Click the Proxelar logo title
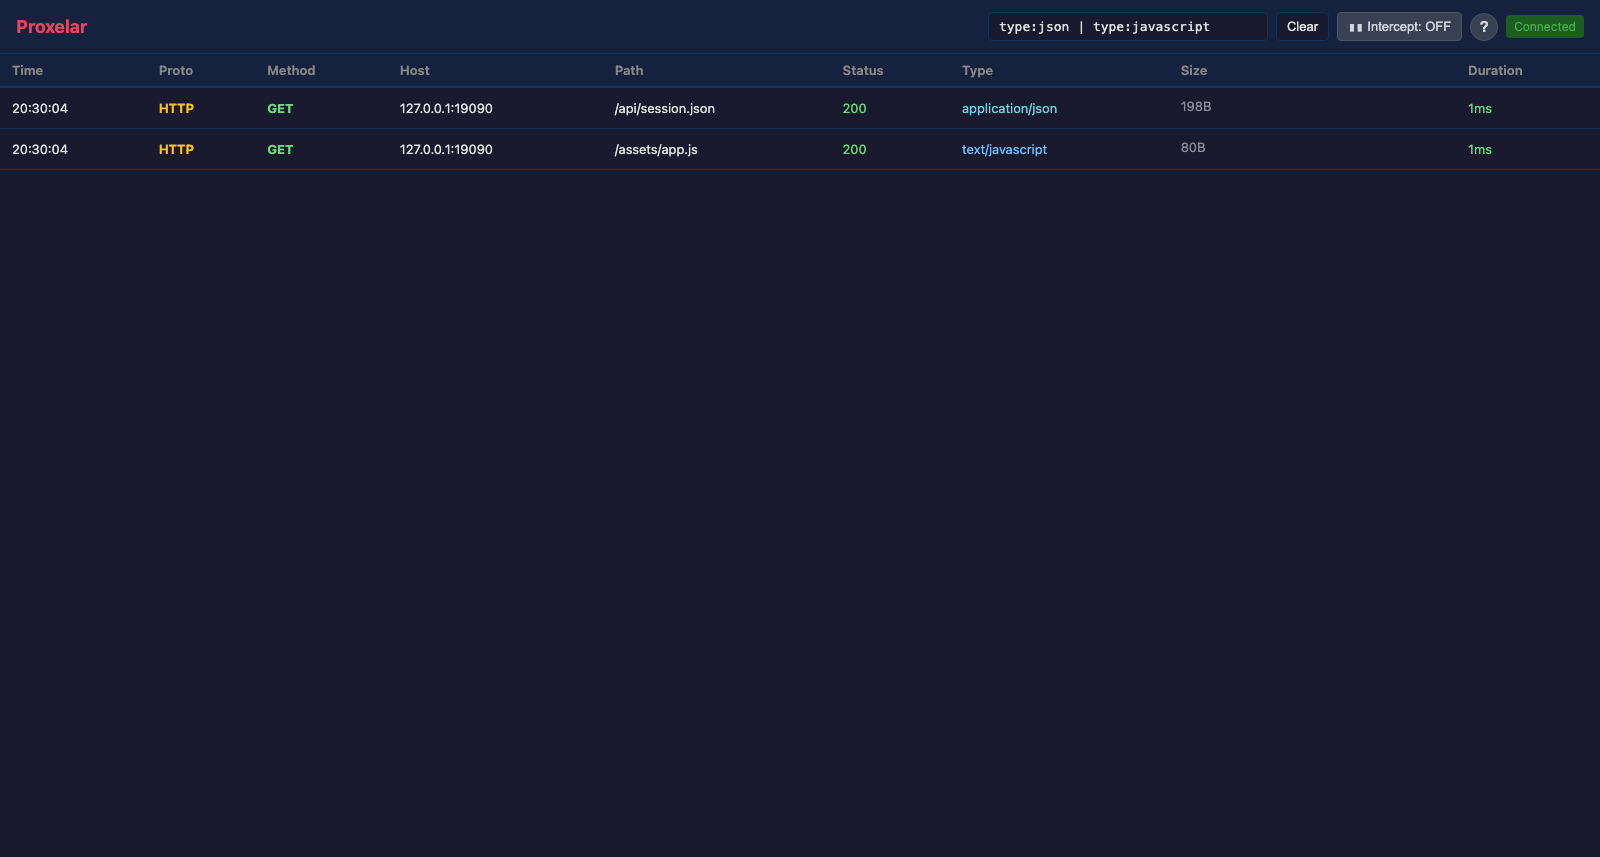1600x857 pixels. tap(52, 27)
